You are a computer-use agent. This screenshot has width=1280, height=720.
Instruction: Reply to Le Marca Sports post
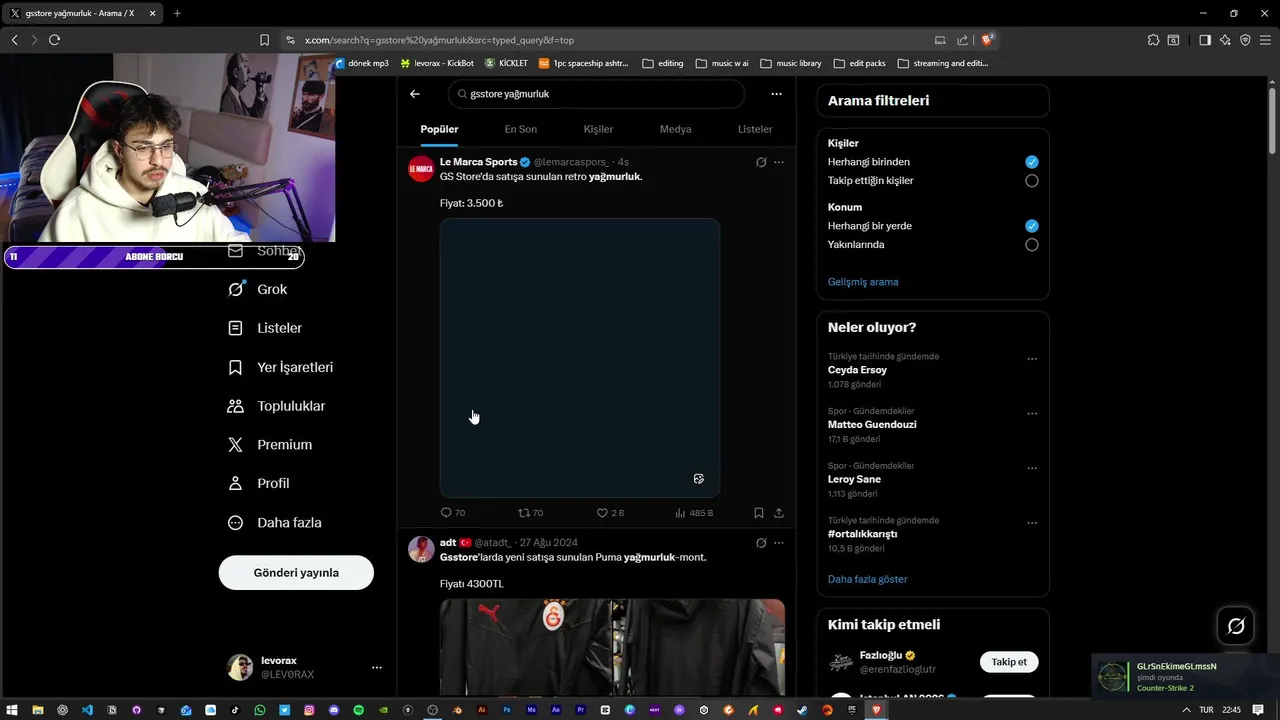coord(452,513)
